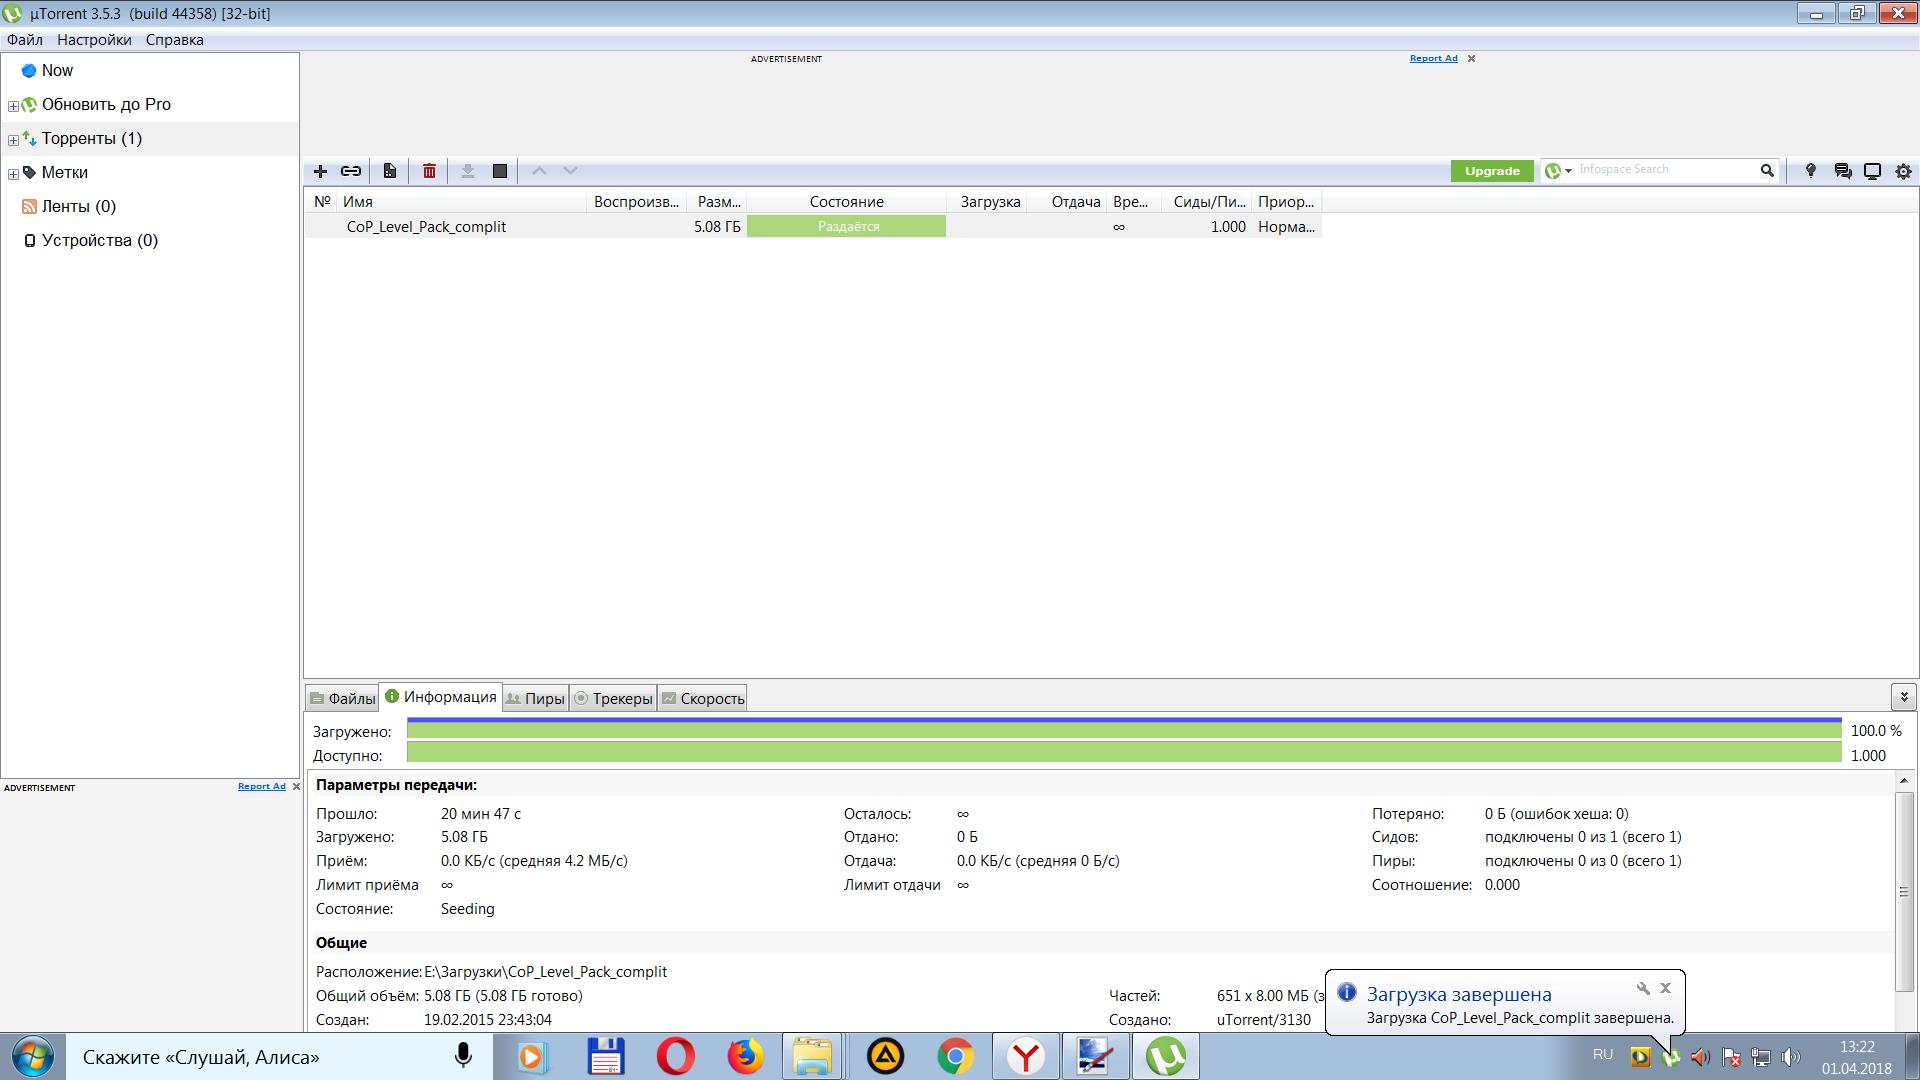Expand the 'Обновить до Pro' tree node
The image size is (1920, 1080).
coord(13,106)
